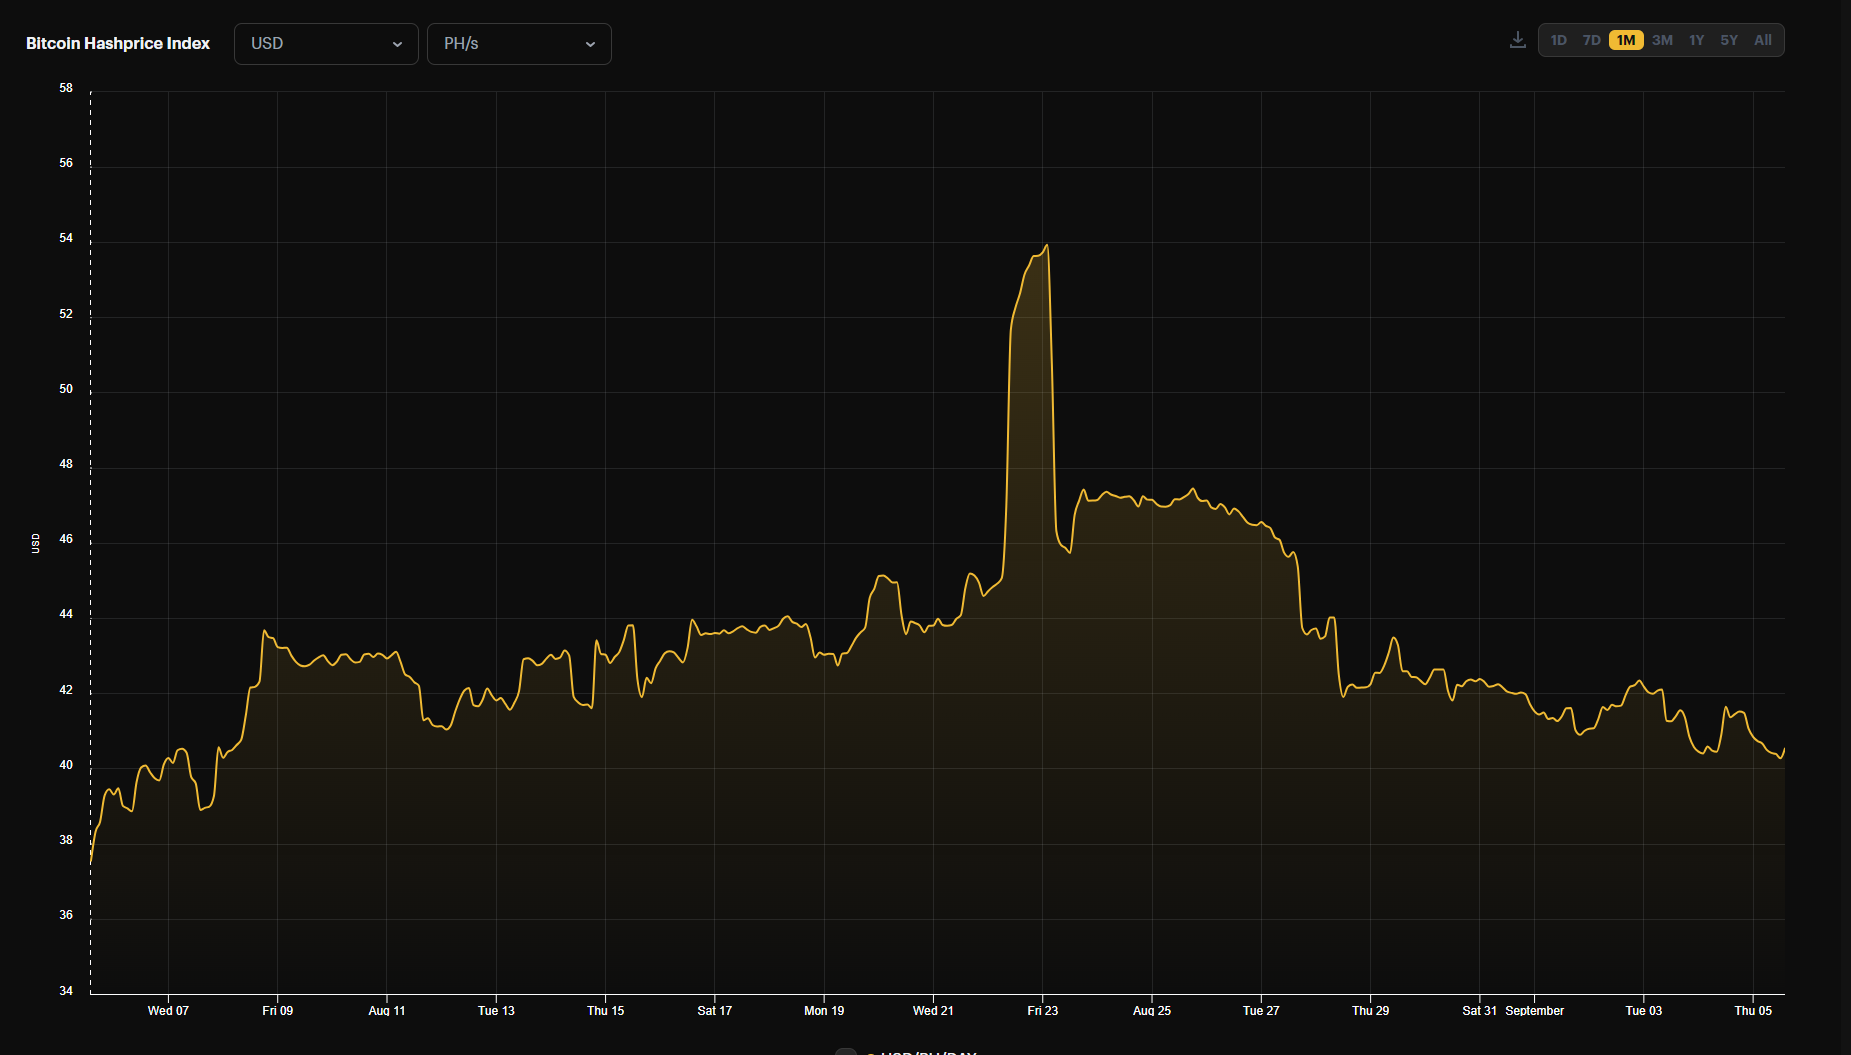Image resolution: width=1851 pixels, height=1055 pixels.
Task: Click the 58 y-axis value
Action: 66,88
